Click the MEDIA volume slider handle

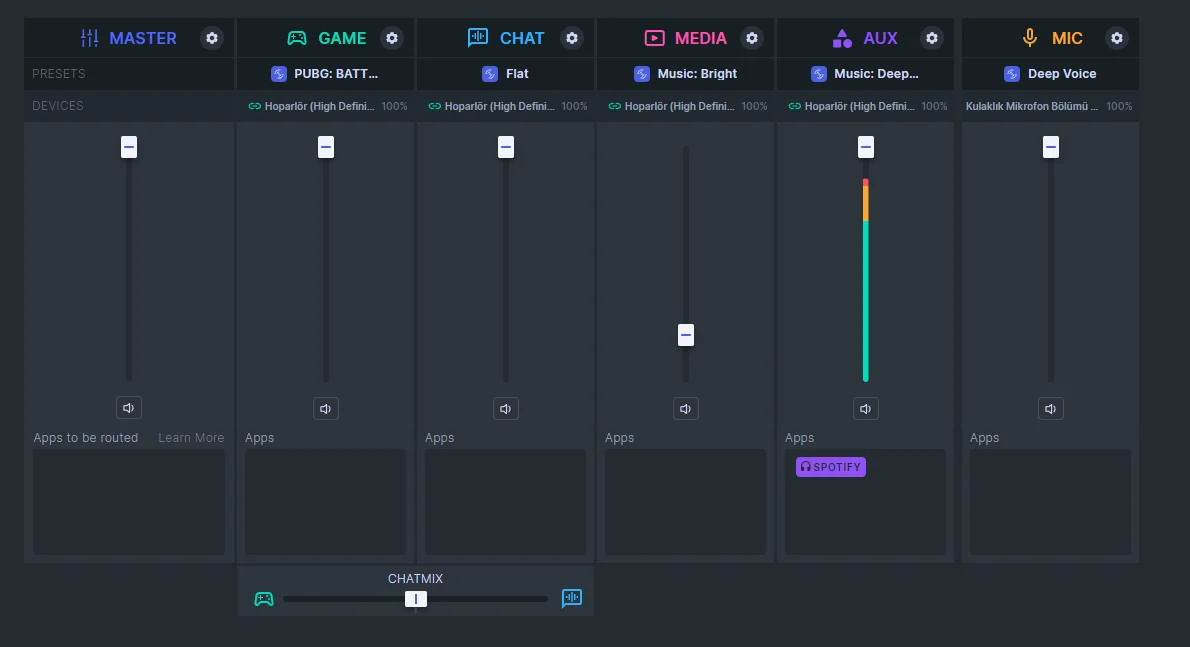click(x=686, y=334)
